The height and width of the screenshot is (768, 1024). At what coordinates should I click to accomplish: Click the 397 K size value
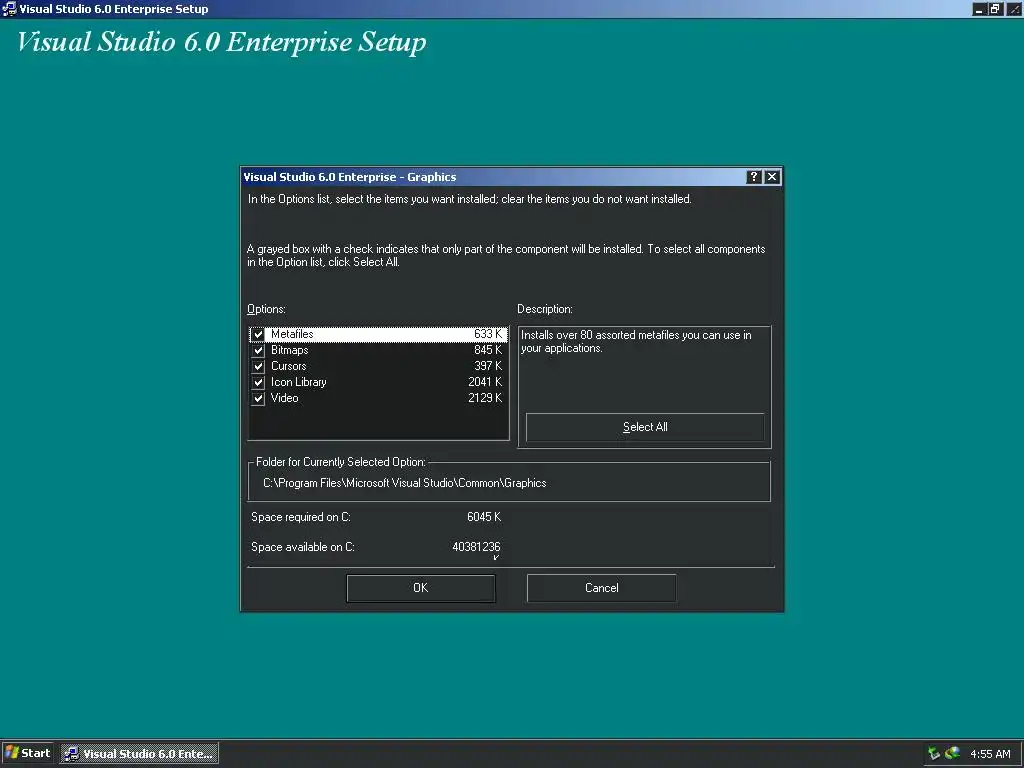tap(488, 366)
